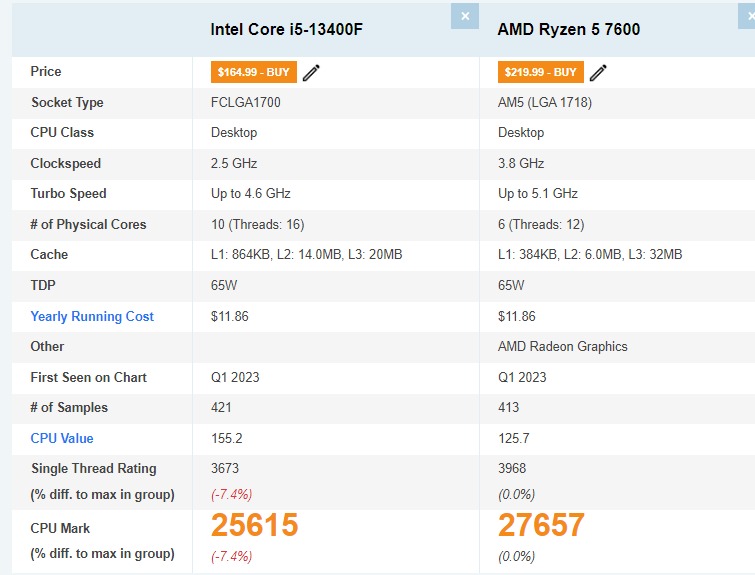Viewport: 755px width, 575px height.
Task: Select the AMD Ryzen 5 7600 heading
Action: click(569, 29)
